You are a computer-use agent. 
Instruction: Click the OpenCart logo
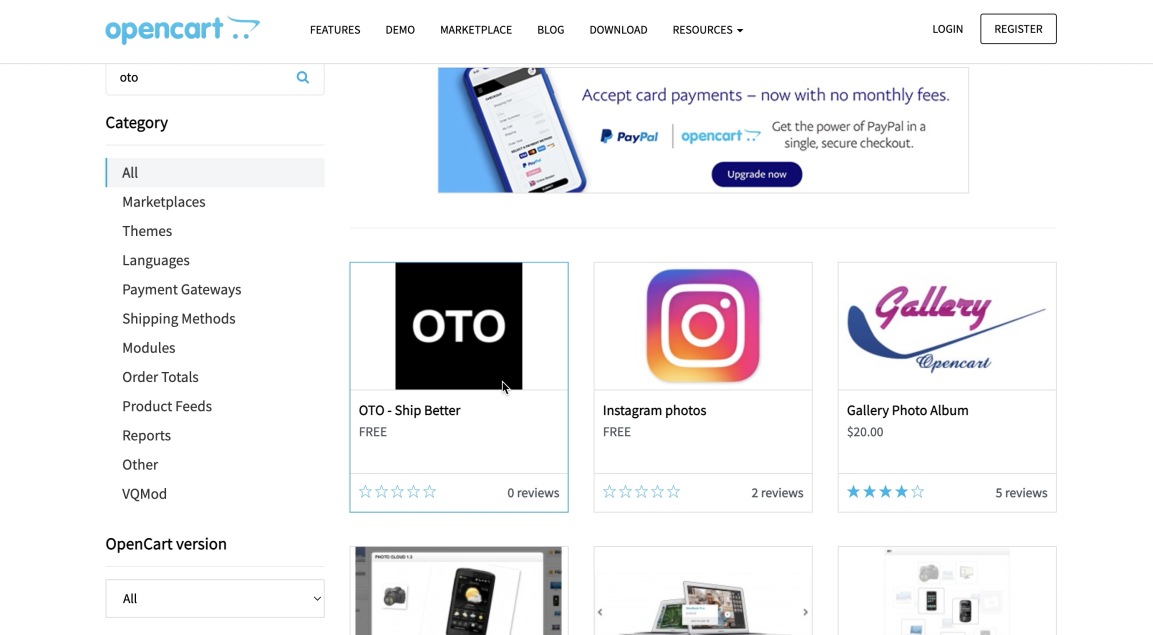coord(182,29)
